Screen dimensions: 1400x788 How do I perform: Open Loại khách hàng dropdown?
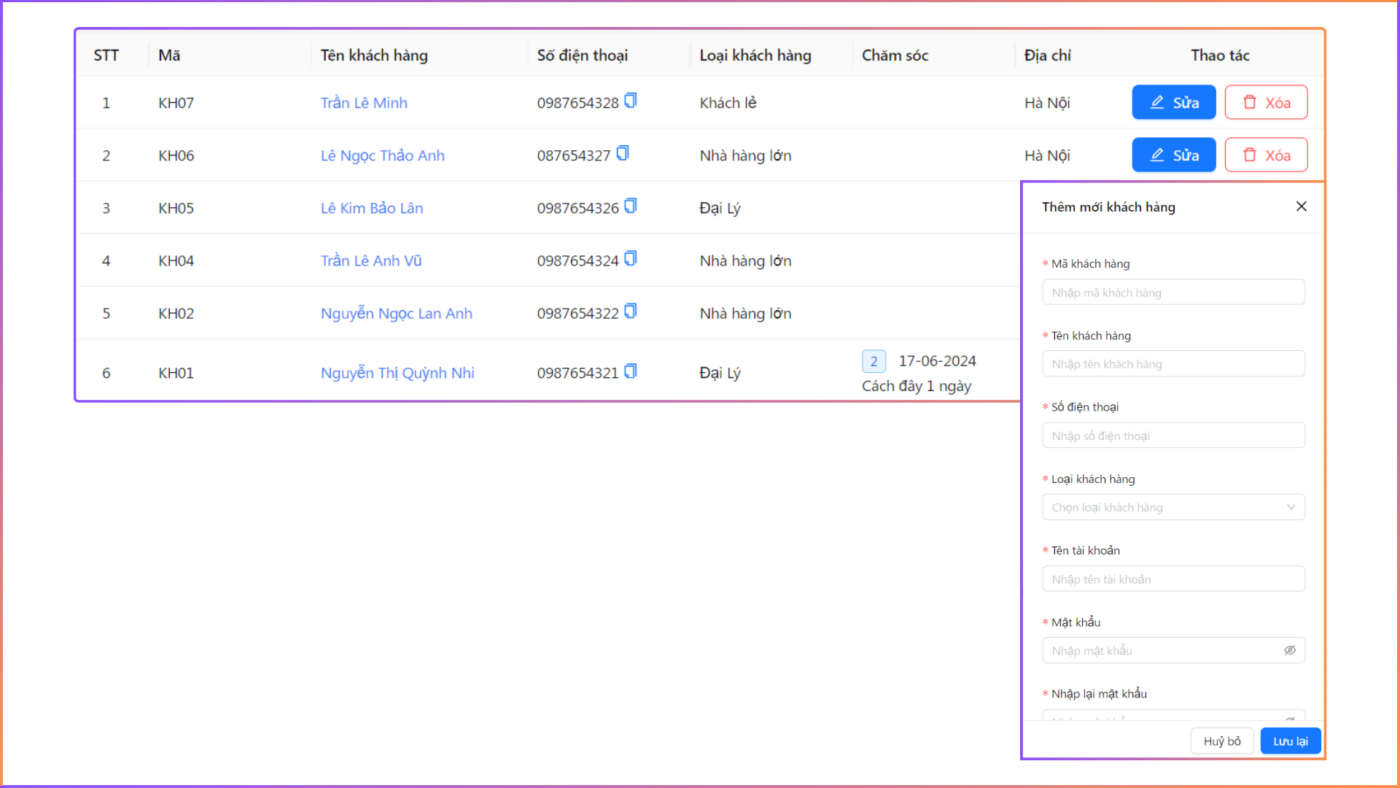pos(1173,507)
